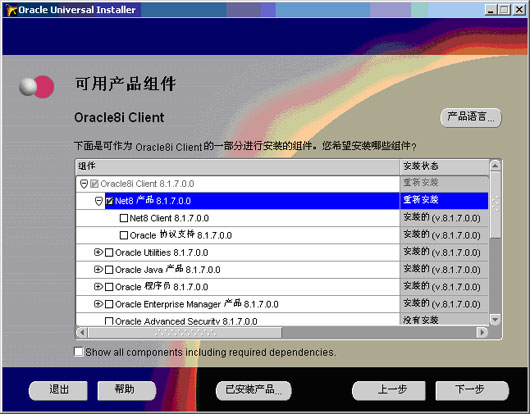
Task: Click the vertical scrollbar down arrow
Action: (x=495, y=319)
